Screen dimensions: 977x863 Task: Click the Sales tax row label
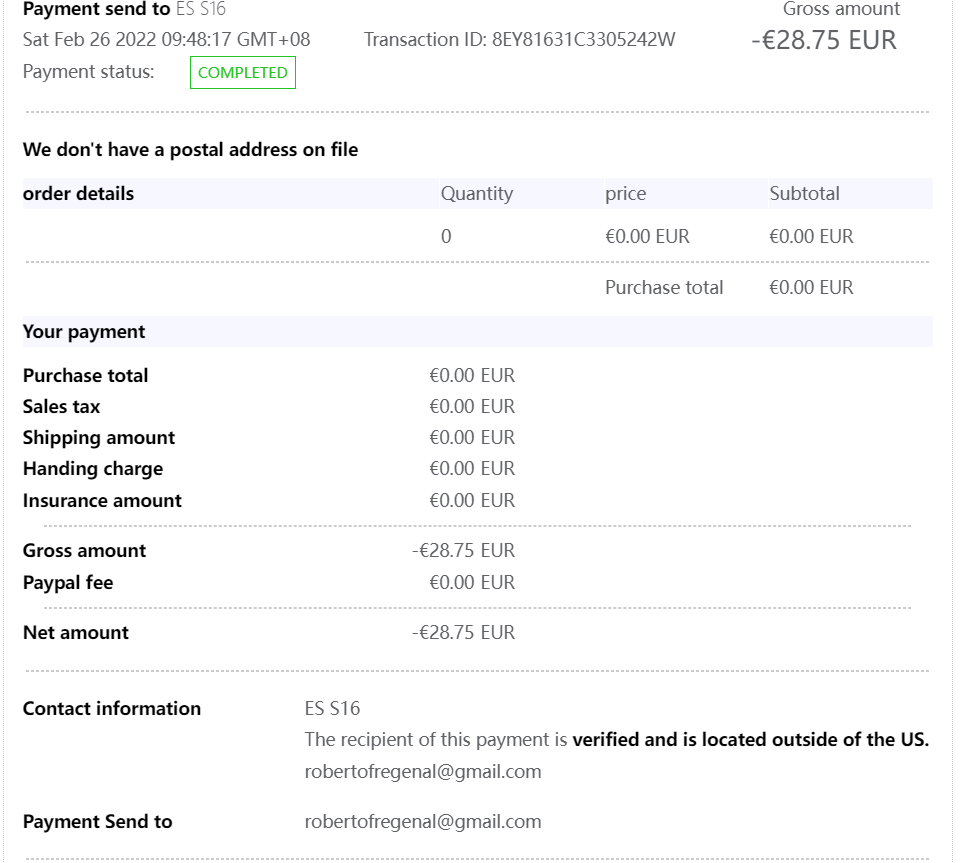pos(61,406)
